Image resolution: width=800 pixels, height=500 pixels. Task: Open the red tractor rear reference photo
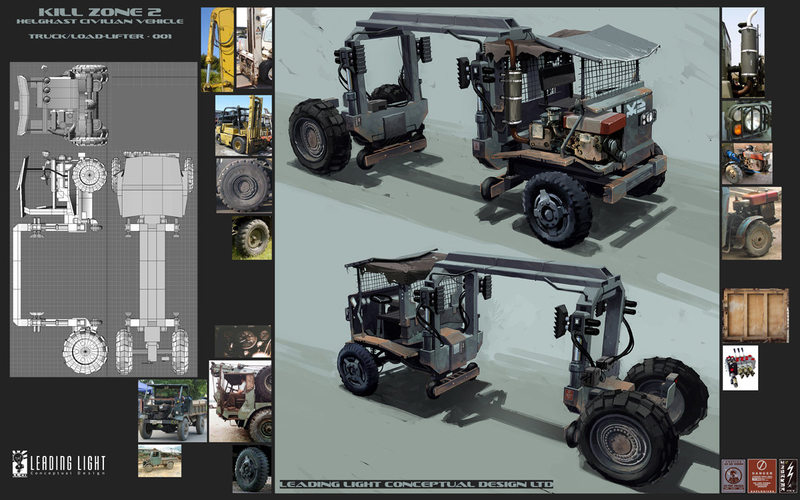(x=752, y=223)
